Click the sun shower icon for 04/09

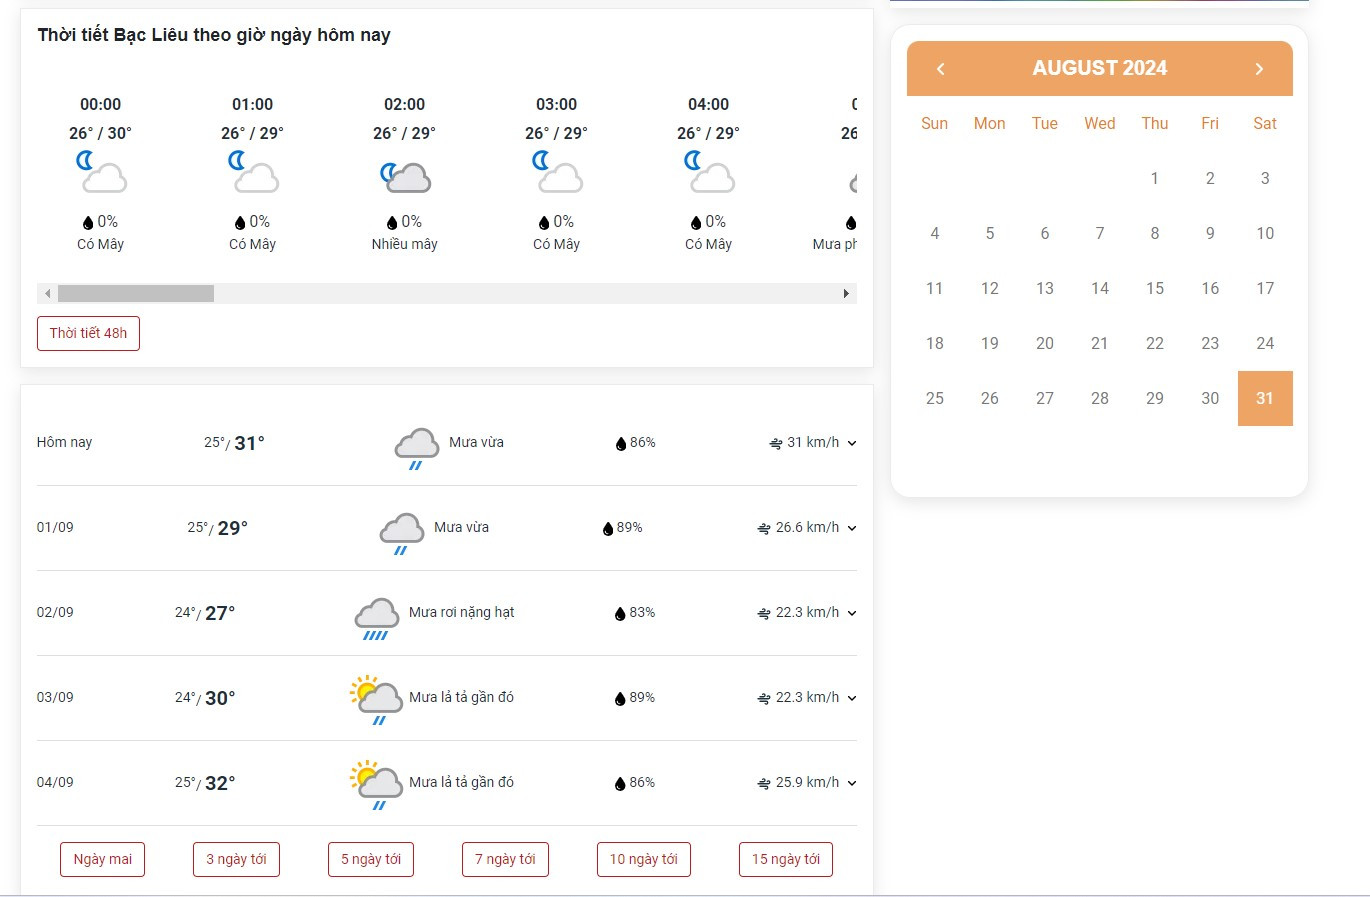click(x=375, y=785)
